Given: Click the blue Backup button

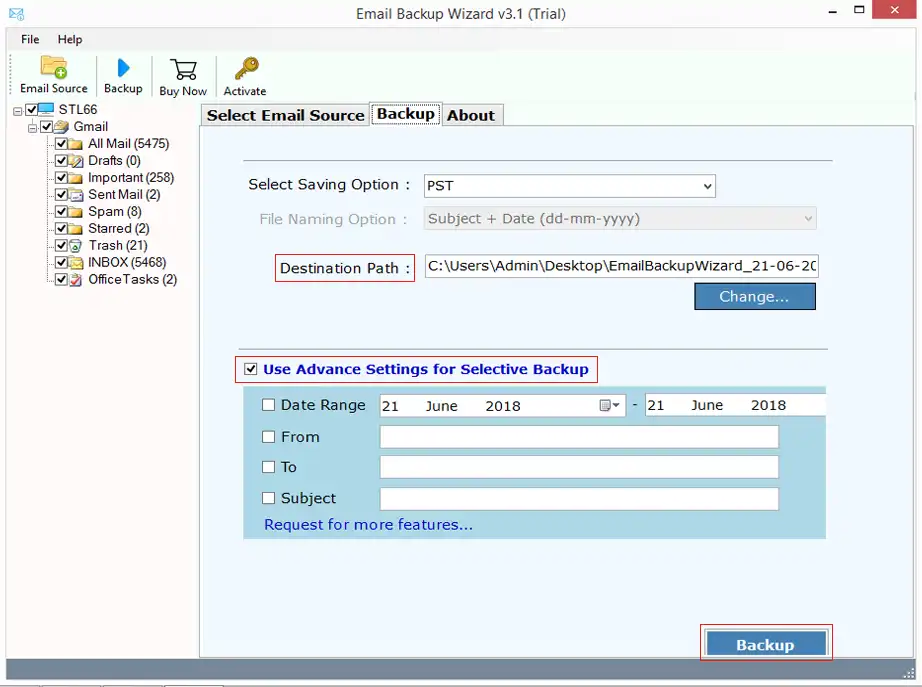Looking at the screenshot, I should pyautogui.click(x=766, y=645).
